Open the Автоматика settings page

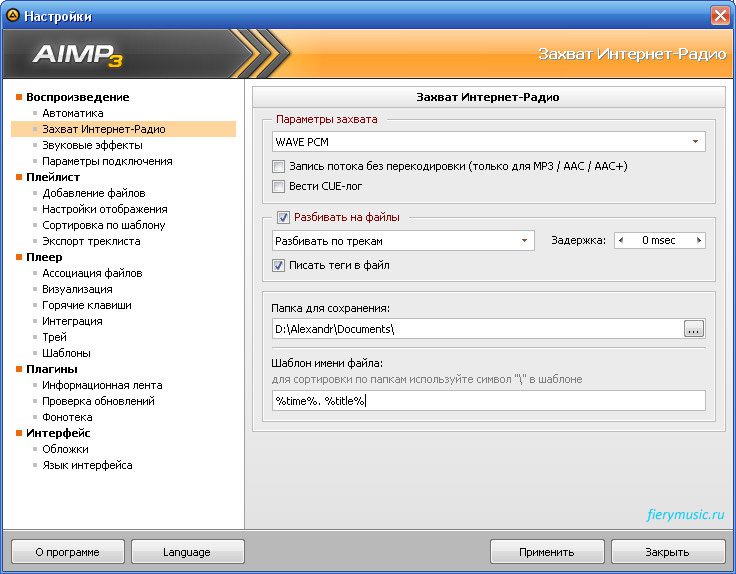click(73, 113)
